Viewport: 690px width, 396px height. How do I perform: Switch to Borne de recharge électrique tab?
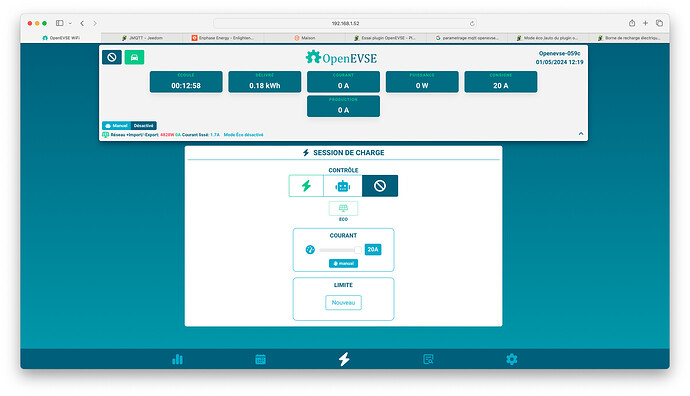click(x=629, y=38)
